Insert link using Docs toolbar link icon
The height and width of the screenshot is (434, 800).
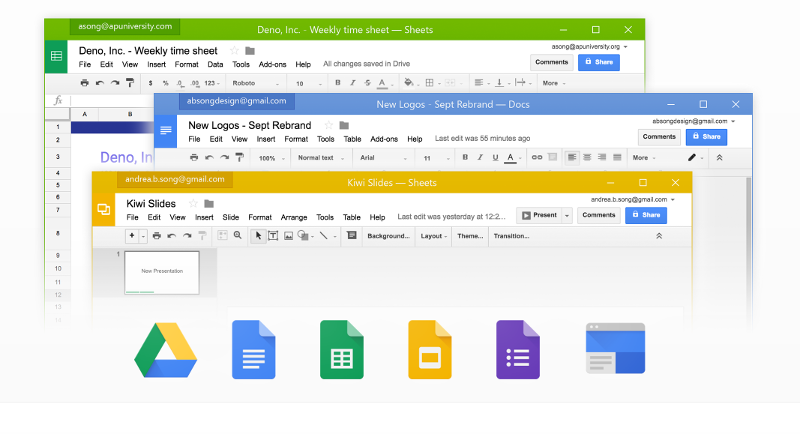tap(537, 157)
